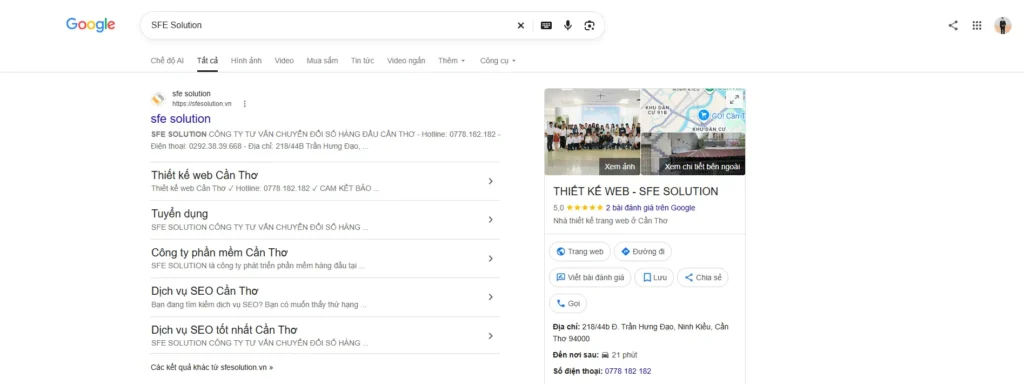Viewport: 1024px width, 384px height.
Task: Click Các kết quả khác từ sfesolution.vn
Action: [212, 367]
